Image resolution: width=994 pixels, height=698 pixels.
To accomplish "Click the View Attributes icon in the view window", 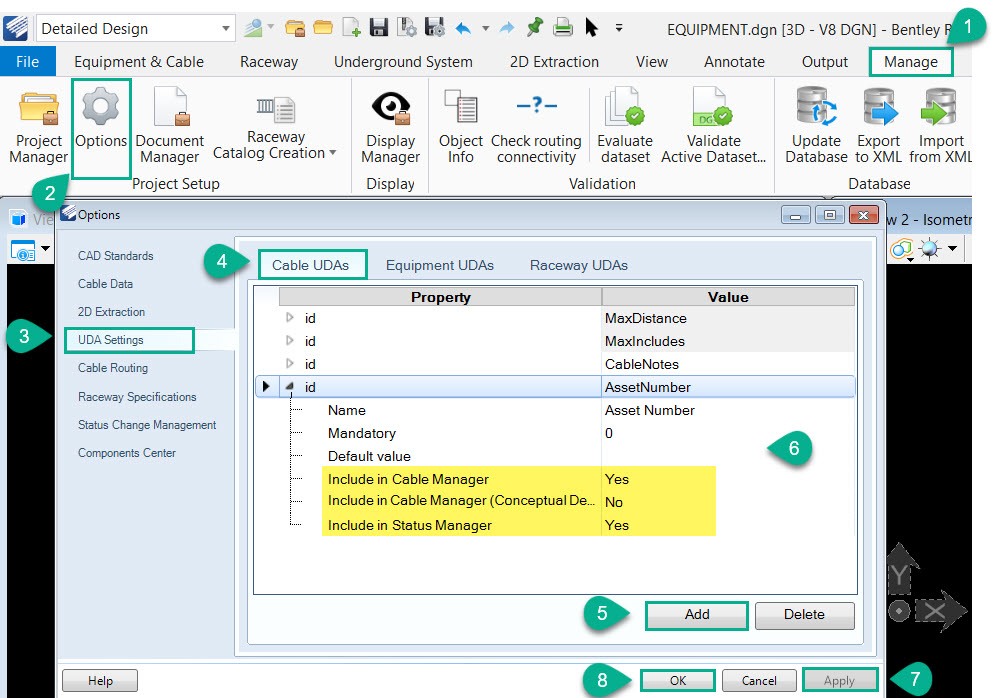I will pos(23,250).
